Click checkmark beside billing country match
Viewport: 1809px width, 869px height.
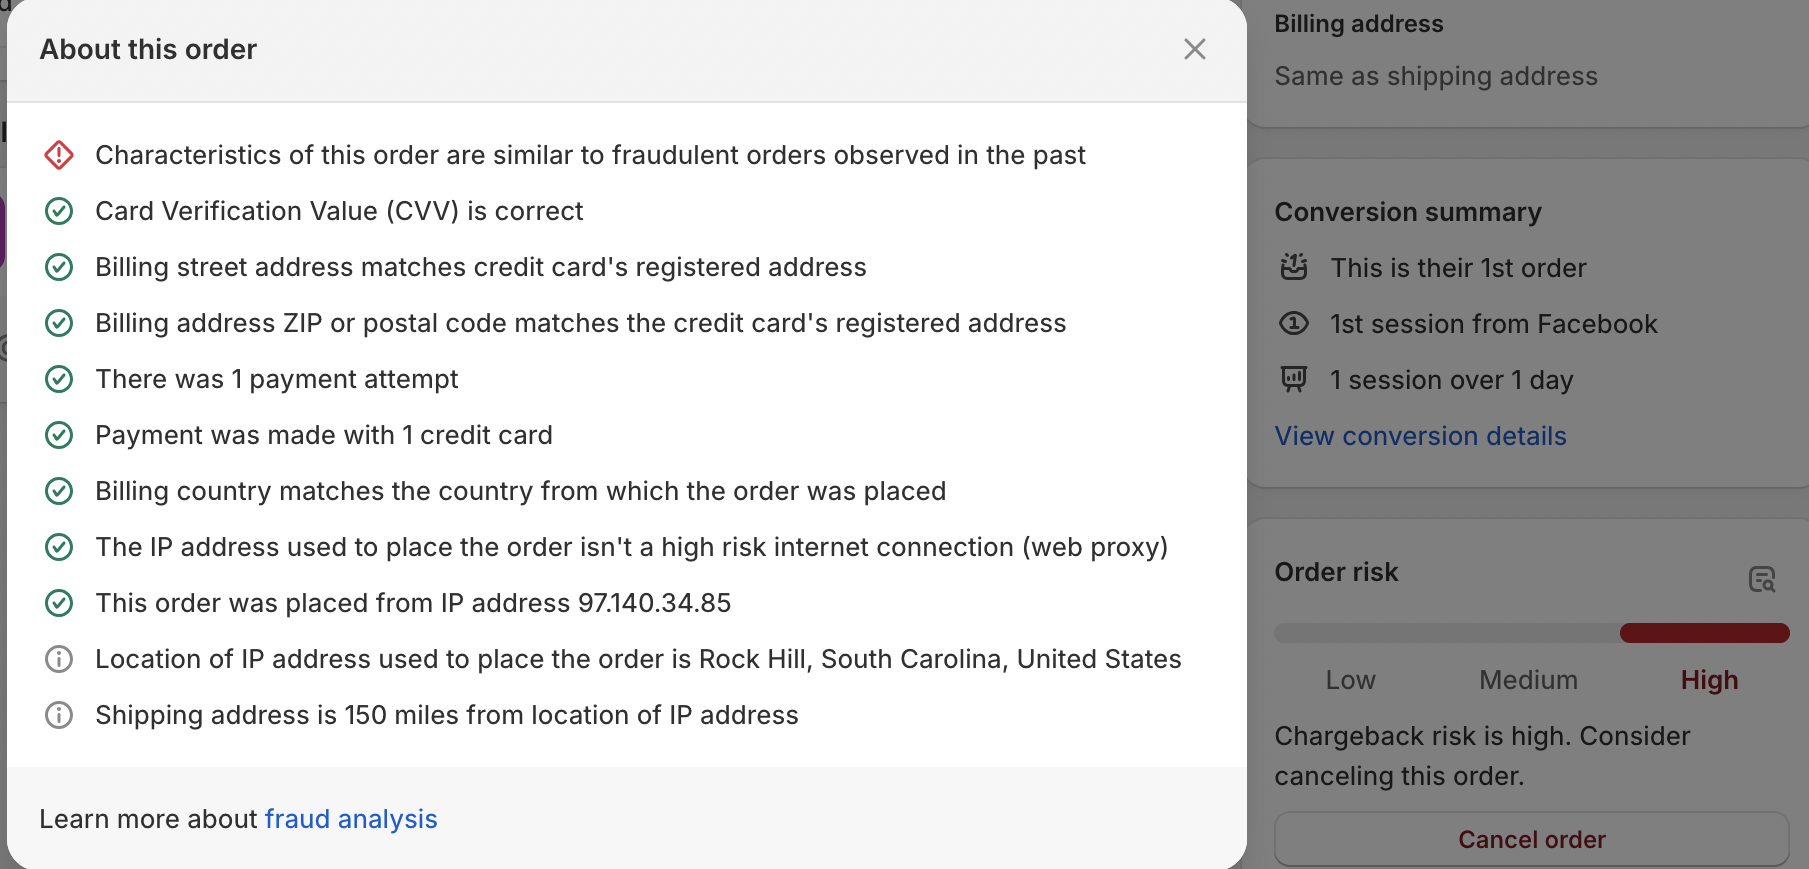59,491
